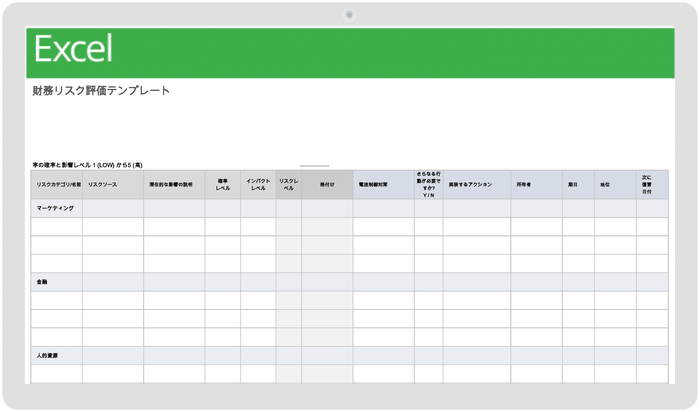
Task: Select the 実施するアクション column header
Action: [477, 184]
